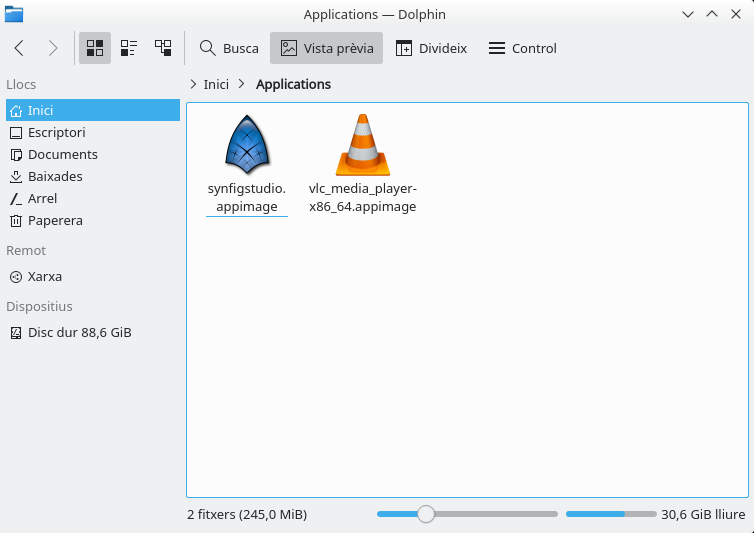
Task: Select the Synfig Studio appimage icon
Action: tap(247, 144)
